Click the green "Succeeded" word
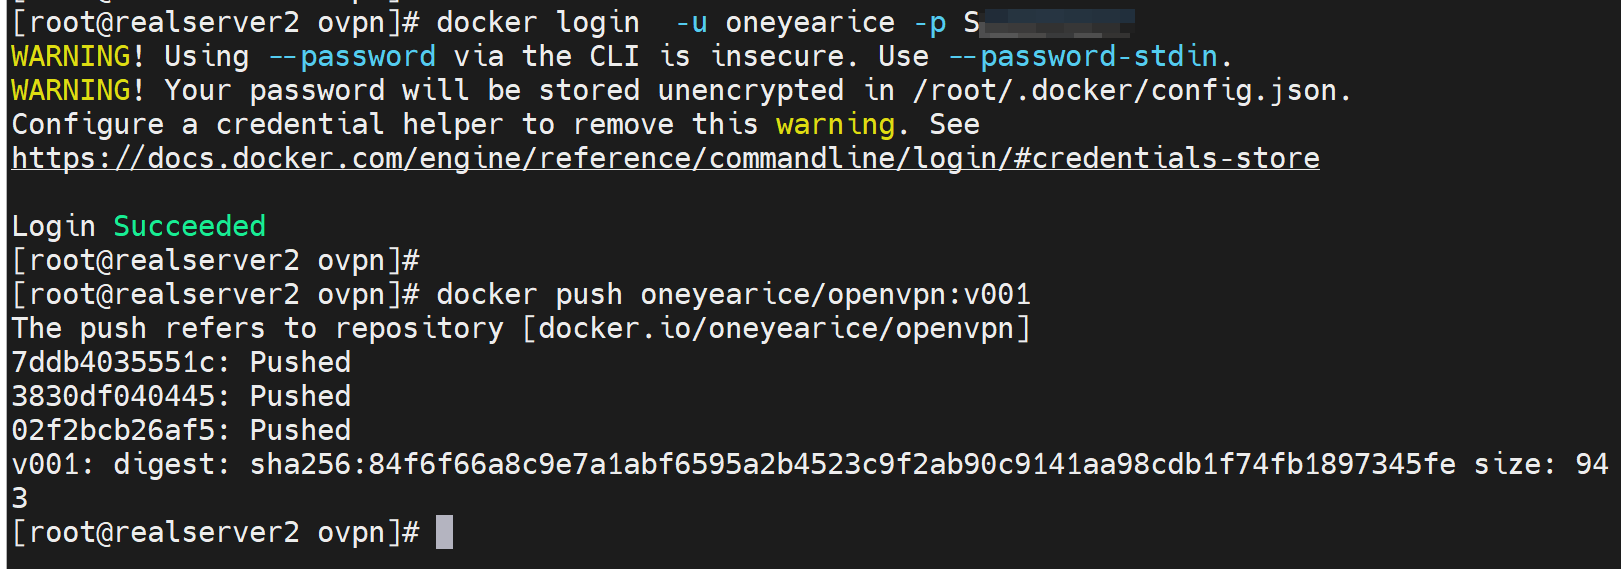This screenshot has height=569, width=1621. click(x=189, y=226)
